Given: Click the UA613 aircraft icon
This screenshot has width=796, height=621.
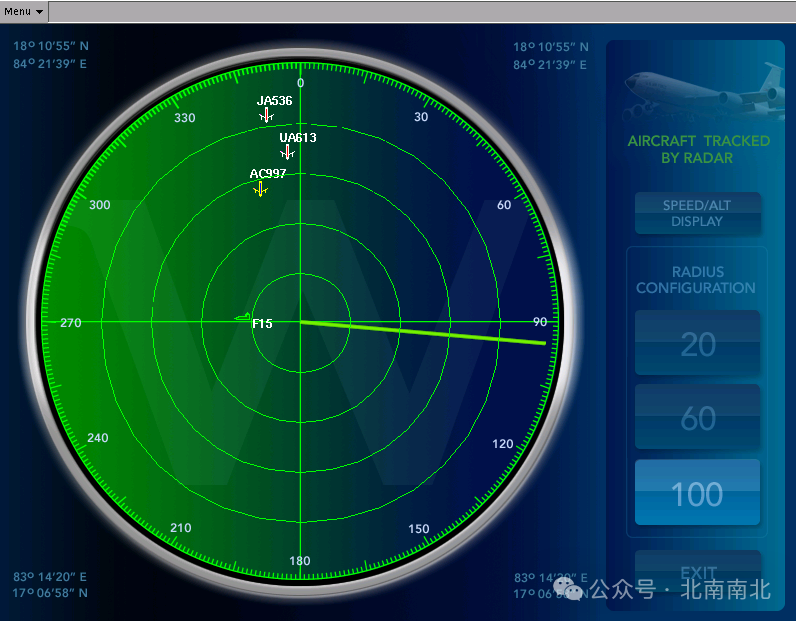Looking at the screenshot, I should pyautogui.click(x=287, y=152).
